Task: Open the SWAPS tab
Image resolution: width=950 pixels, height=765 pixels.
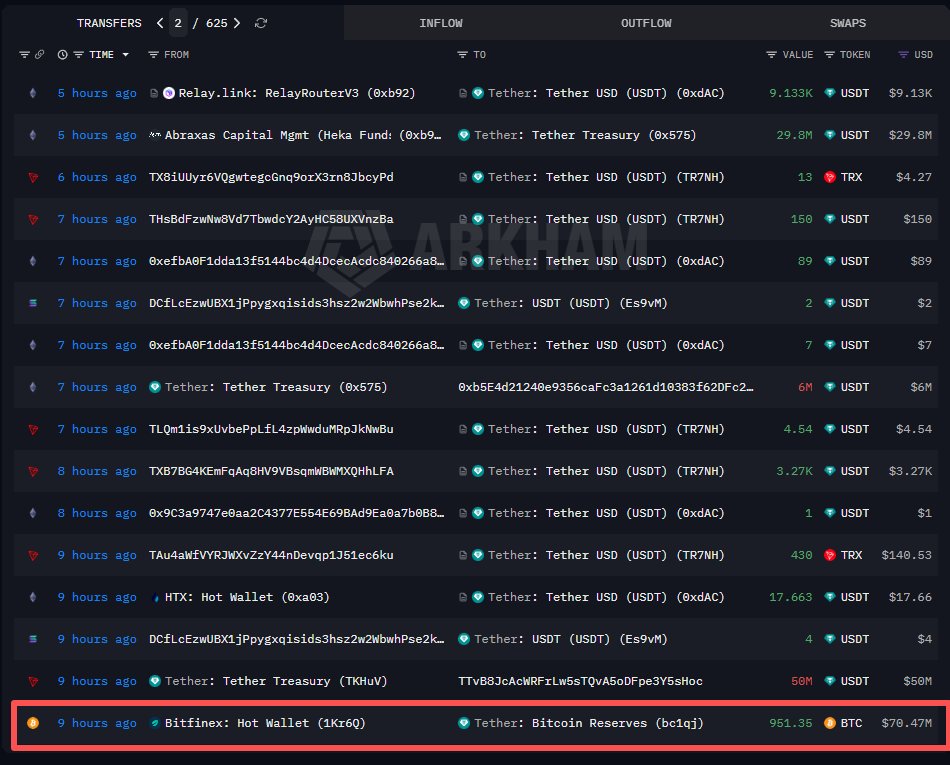Action: click(x=847, y=23)
